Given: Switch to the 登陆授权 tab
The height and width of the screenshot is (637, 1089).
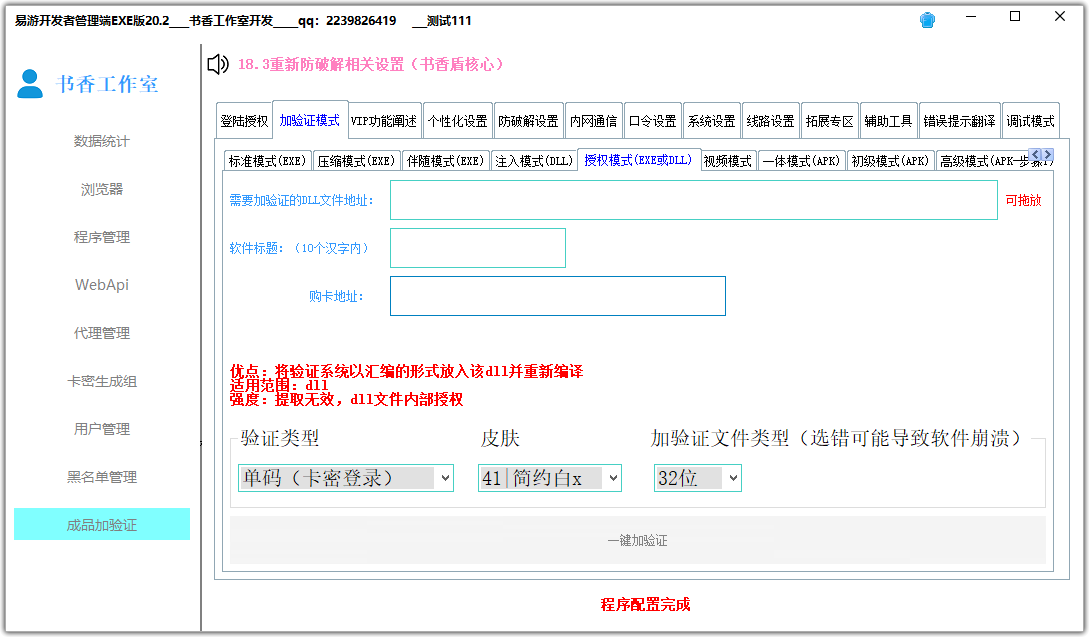Looking at the screenshot, I should click(x=245, y=119).
